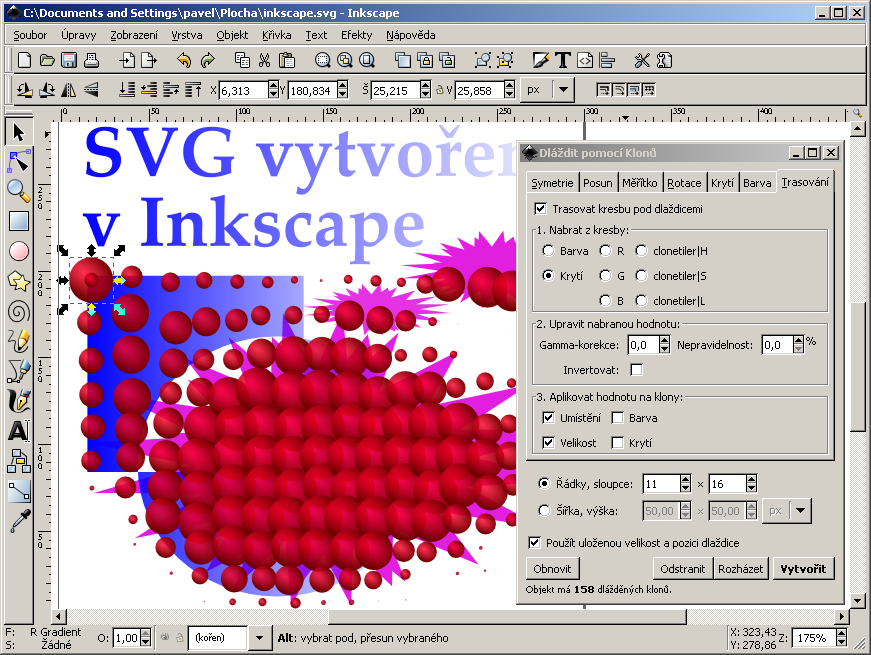The image size is (871, 655).
Task: Click the Odstranit button
Action: 683,569
